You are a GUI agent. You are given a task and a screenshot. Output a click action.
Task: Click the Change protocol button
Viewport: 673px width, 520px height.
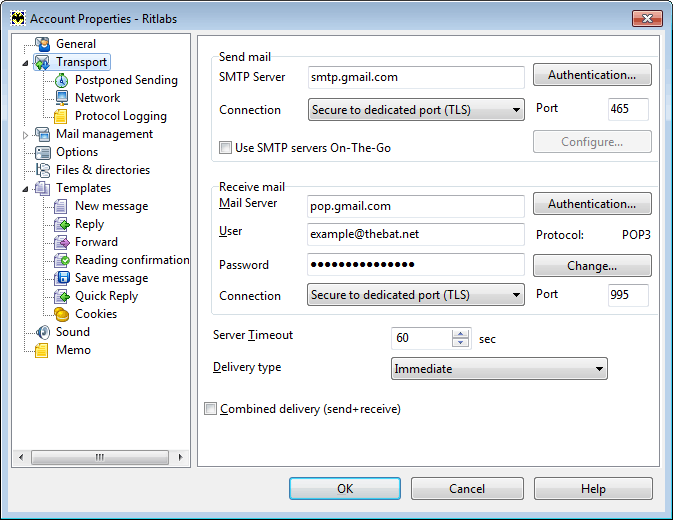pos(592,266)
